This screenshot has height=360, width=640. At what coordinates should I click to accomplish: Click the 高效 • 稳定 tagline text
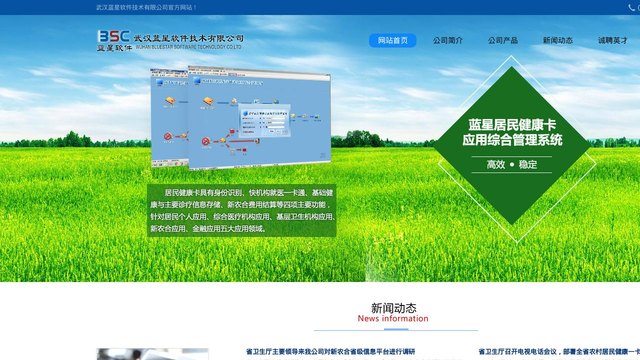point(512,164)
